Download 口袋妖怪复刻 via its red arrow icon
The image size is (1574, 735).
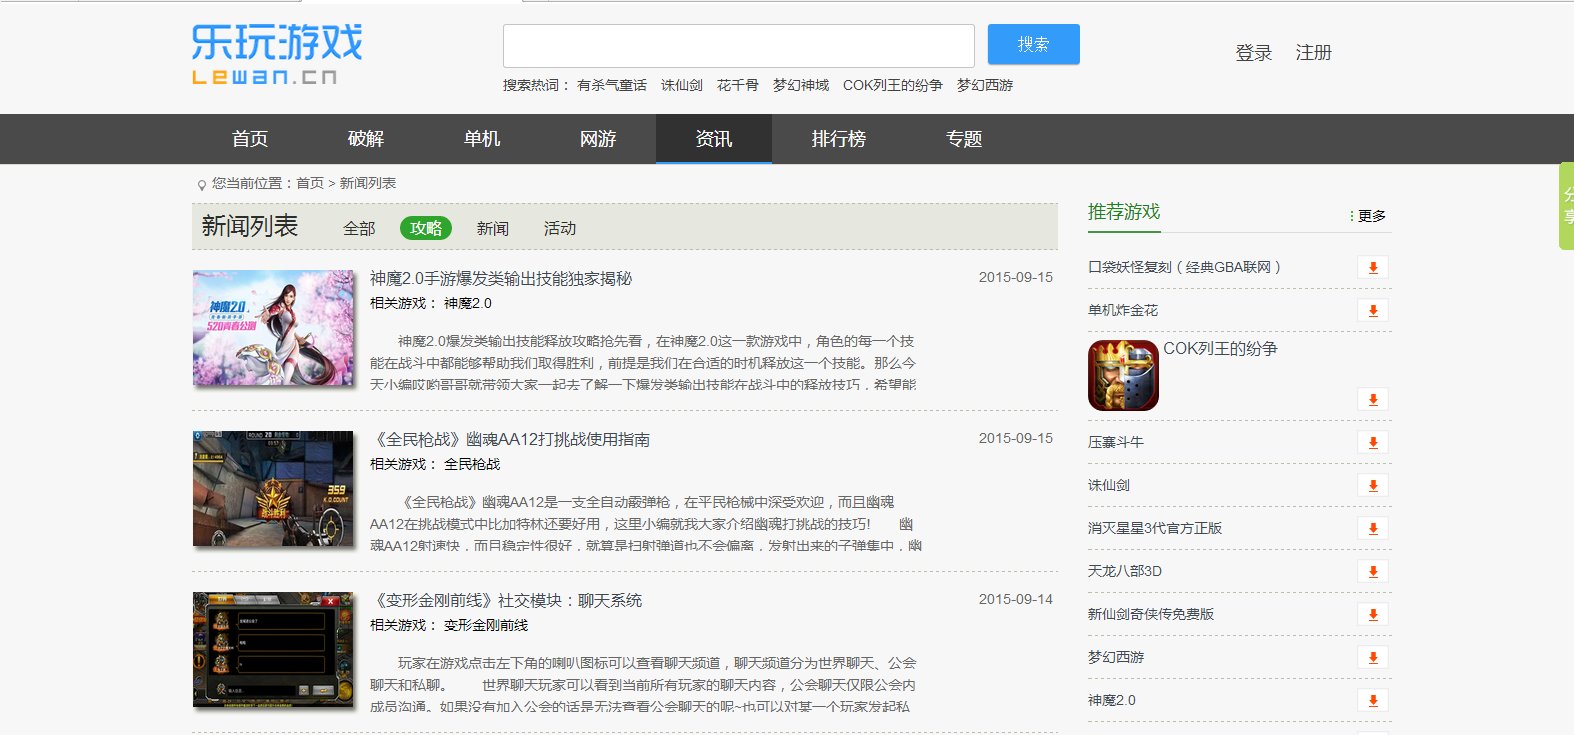coord(1373,267)
